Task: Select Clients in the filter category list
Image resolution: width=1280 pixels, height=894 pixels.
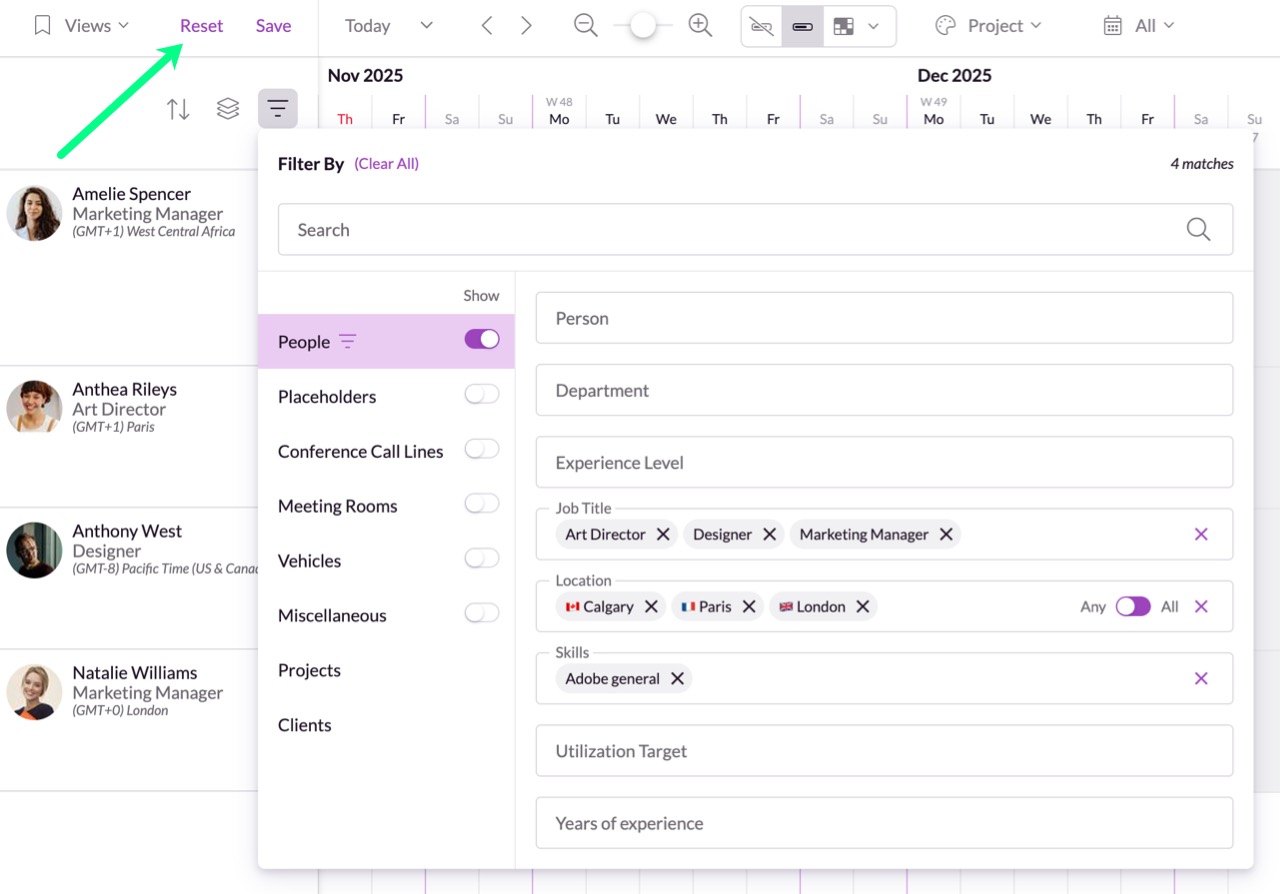Action: (305, 725)
